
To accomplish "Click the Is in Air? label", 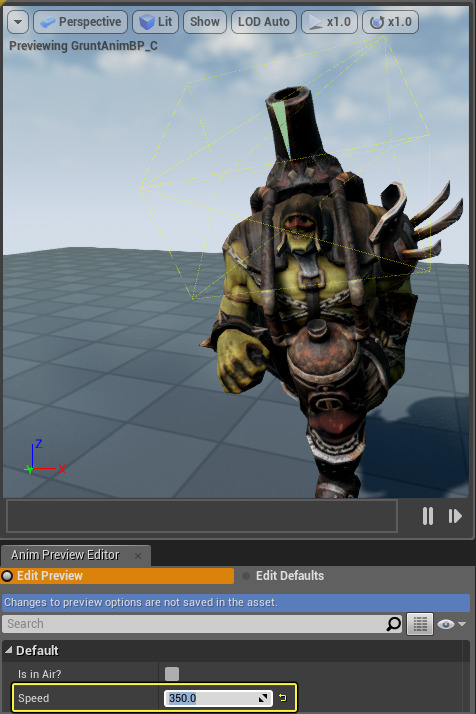I will point(39,674).
